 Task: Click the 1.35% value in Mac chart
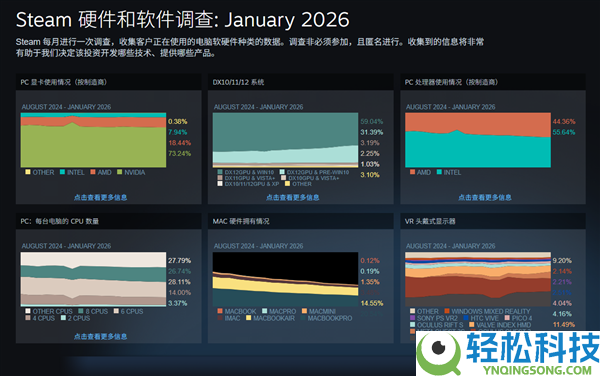370,282
